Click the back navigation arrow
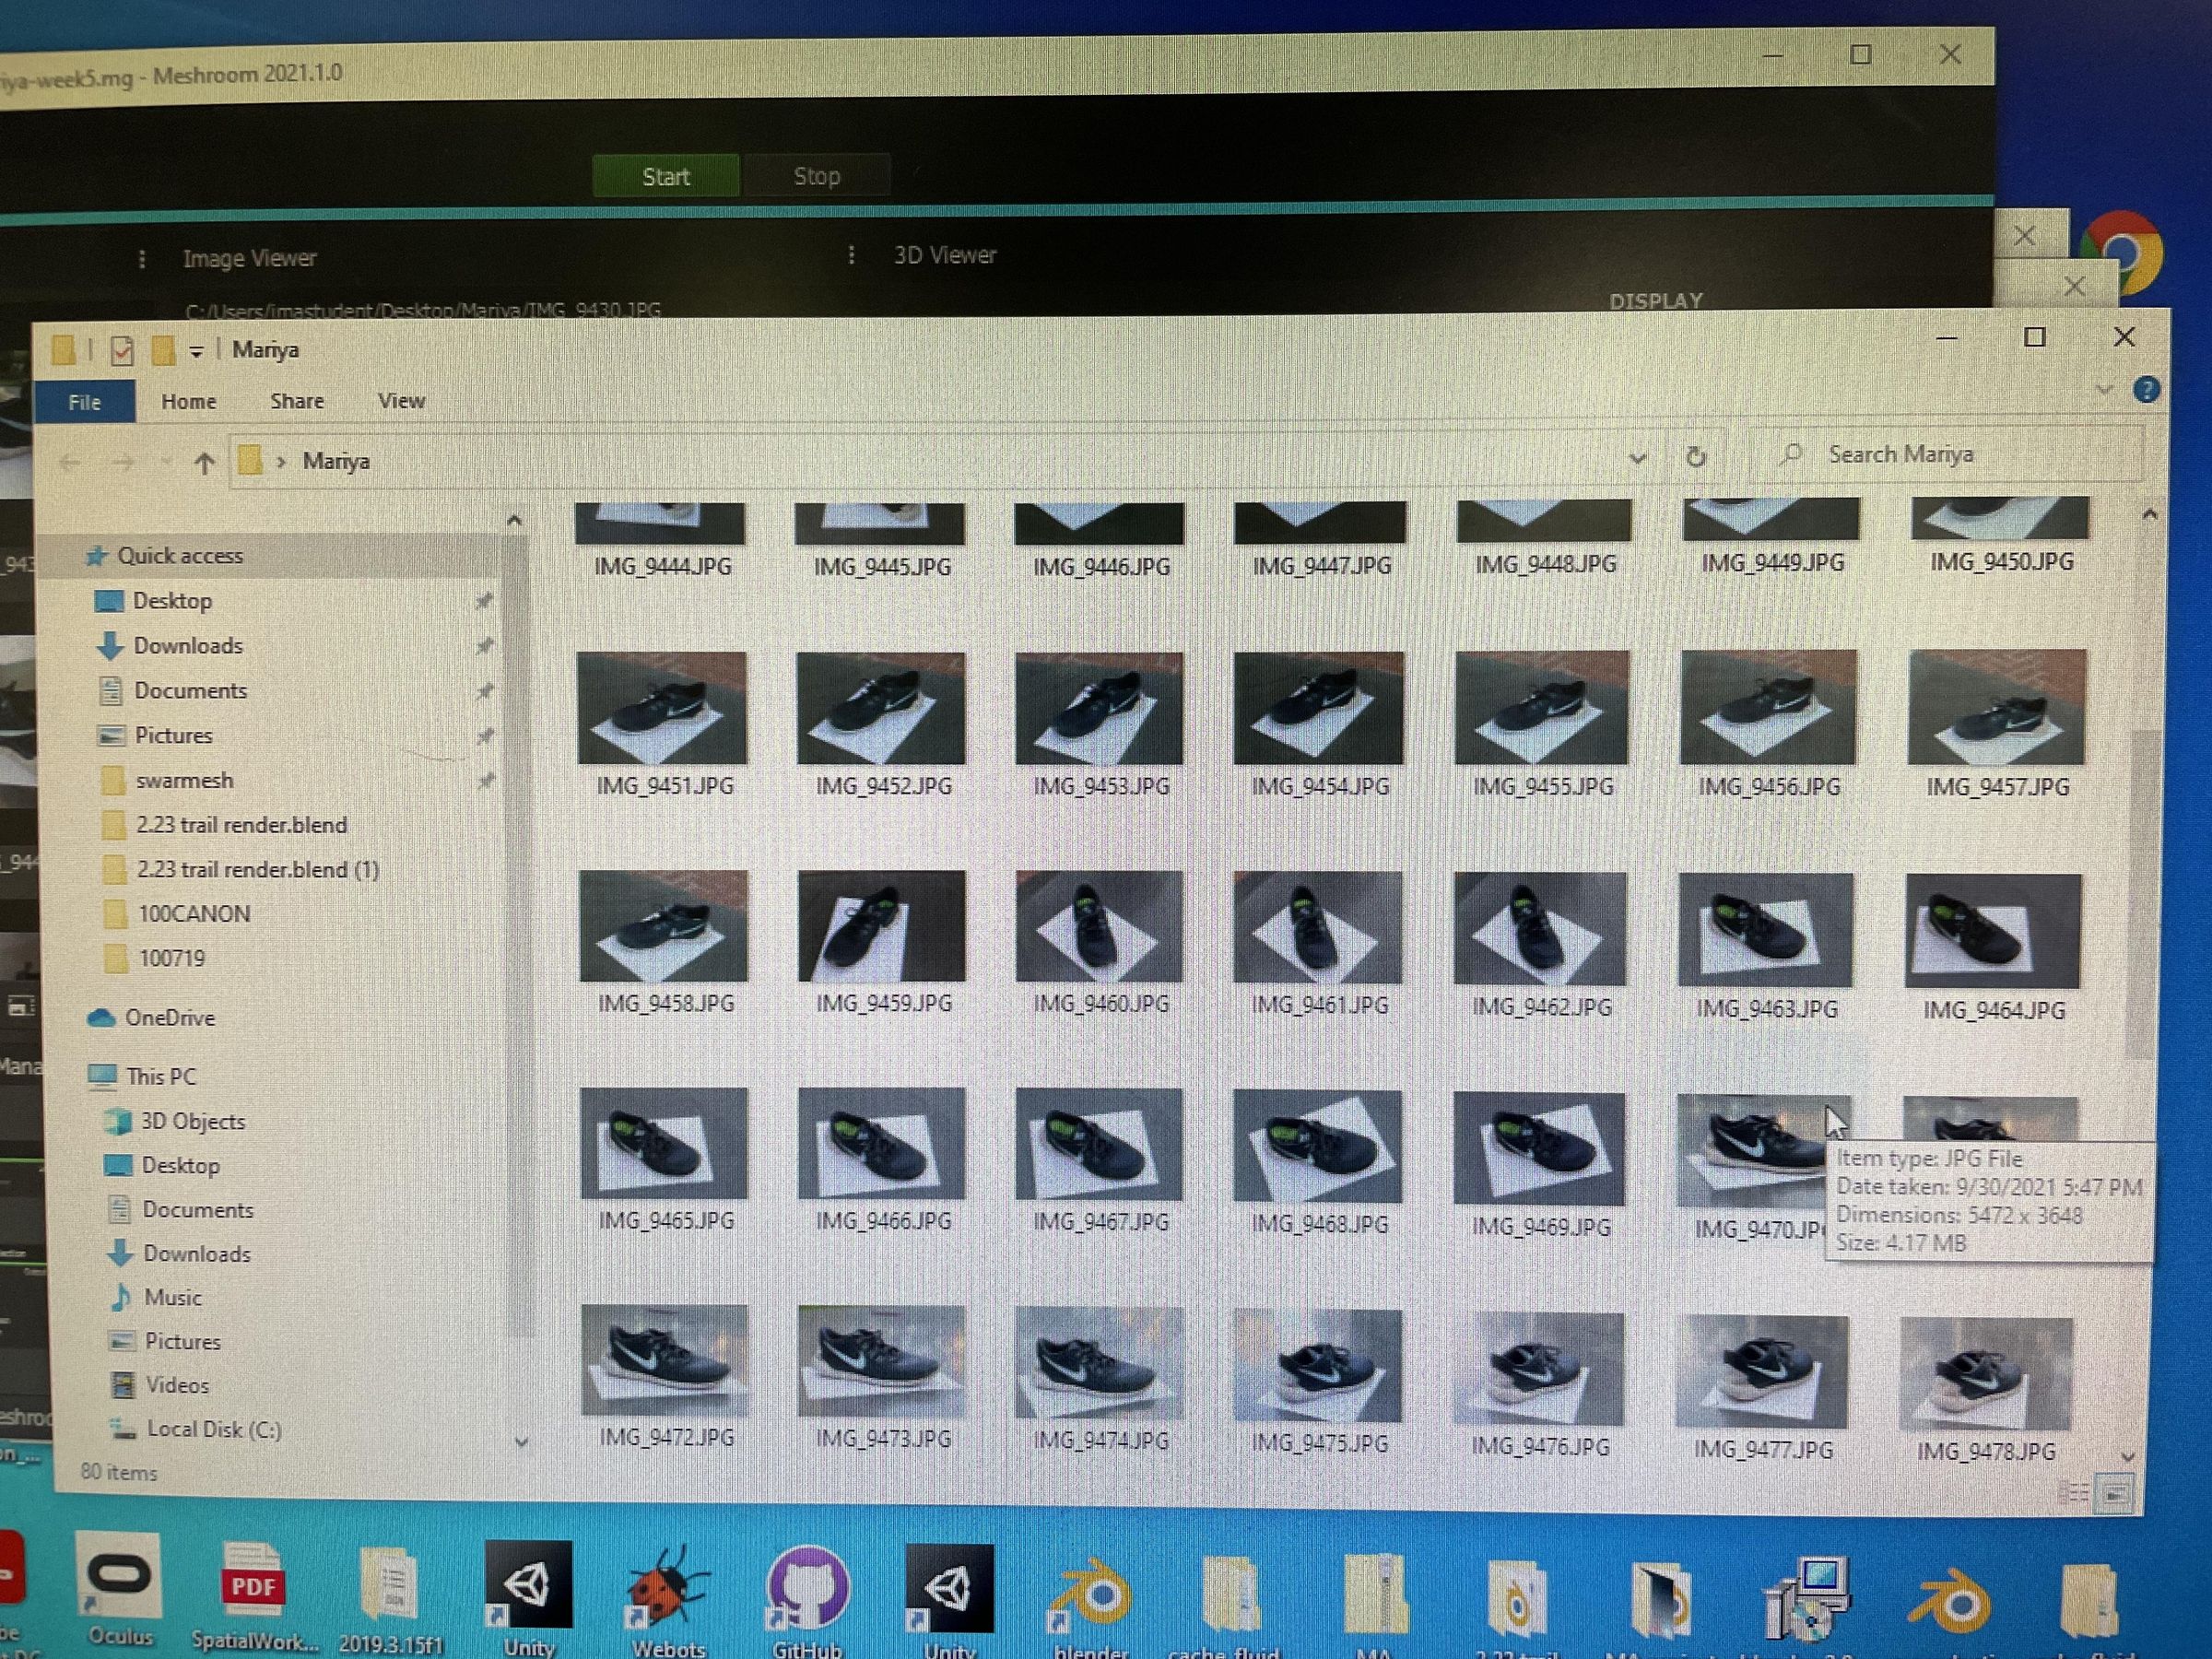This screenshot has height=1659, width=2212. (68, 462)
